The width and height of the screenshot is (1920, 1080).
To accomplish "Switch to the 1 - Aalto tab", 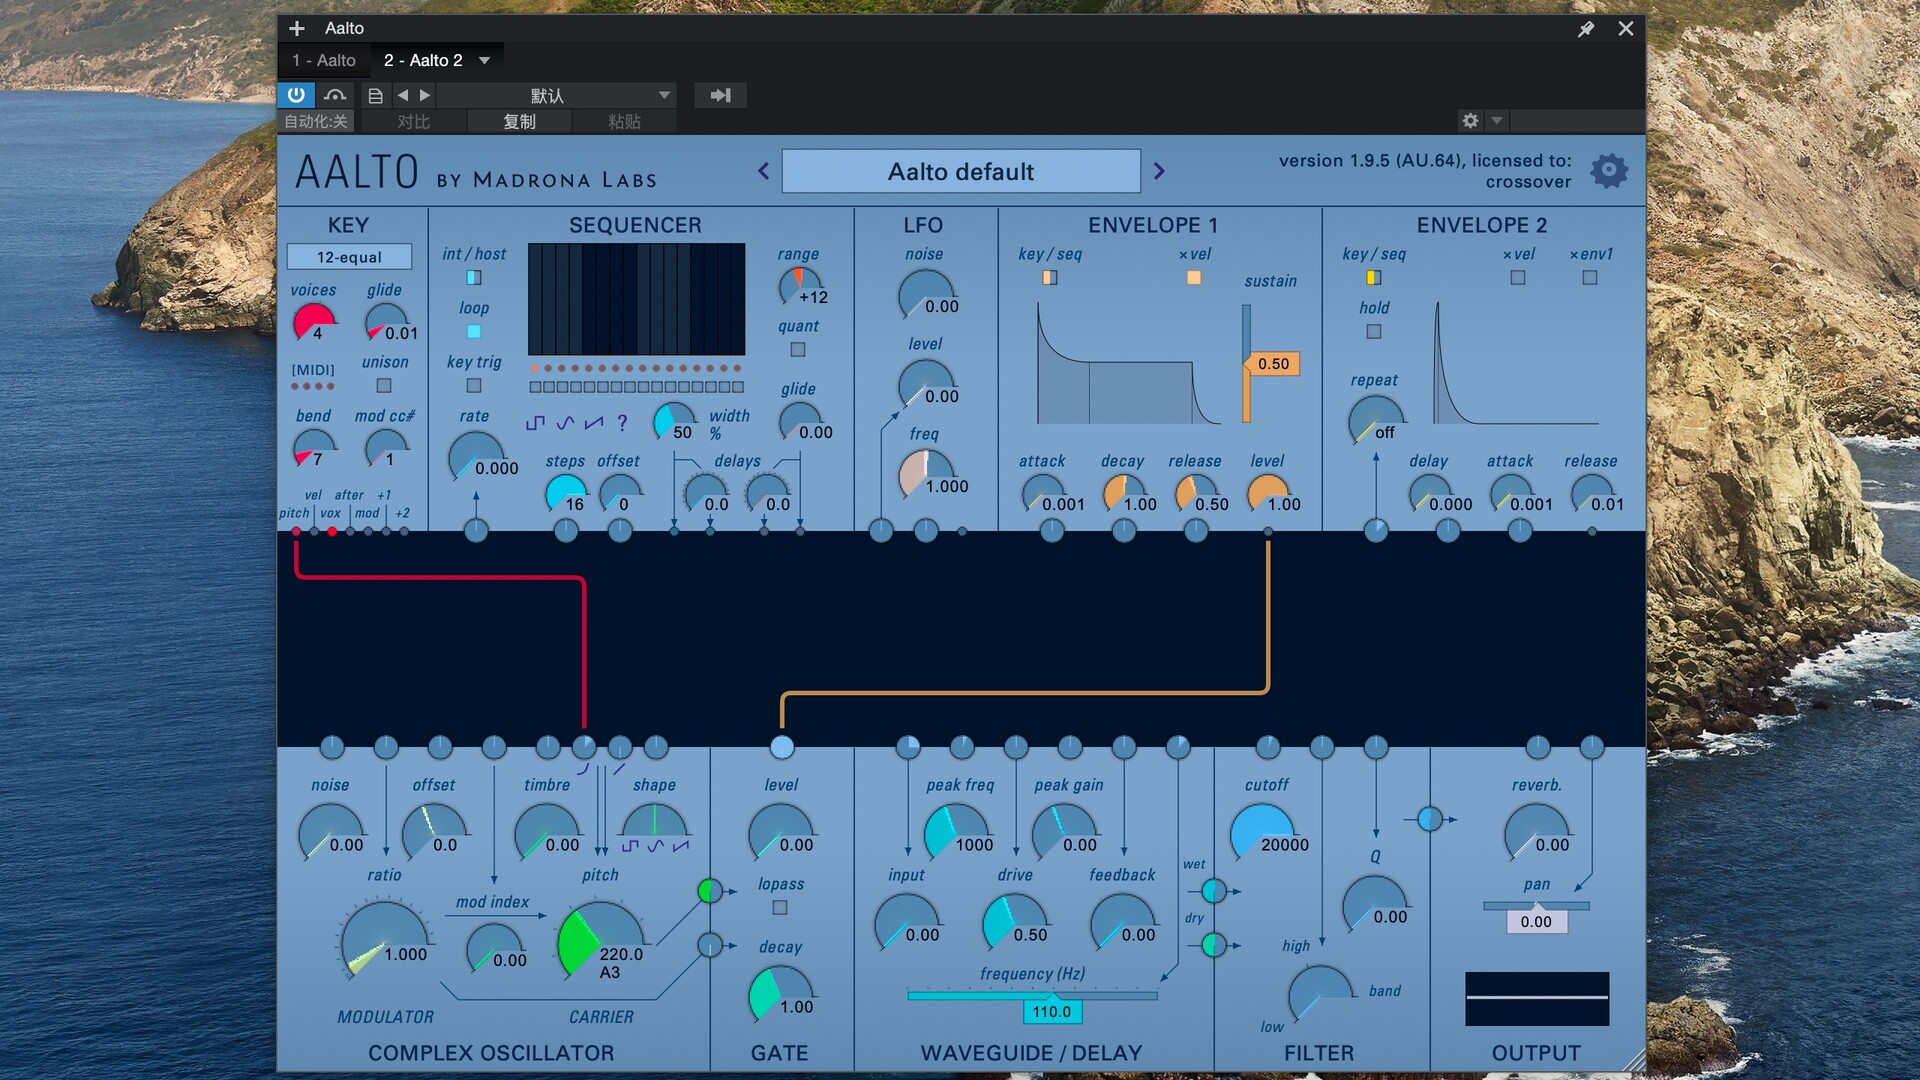I will [324, 60].
